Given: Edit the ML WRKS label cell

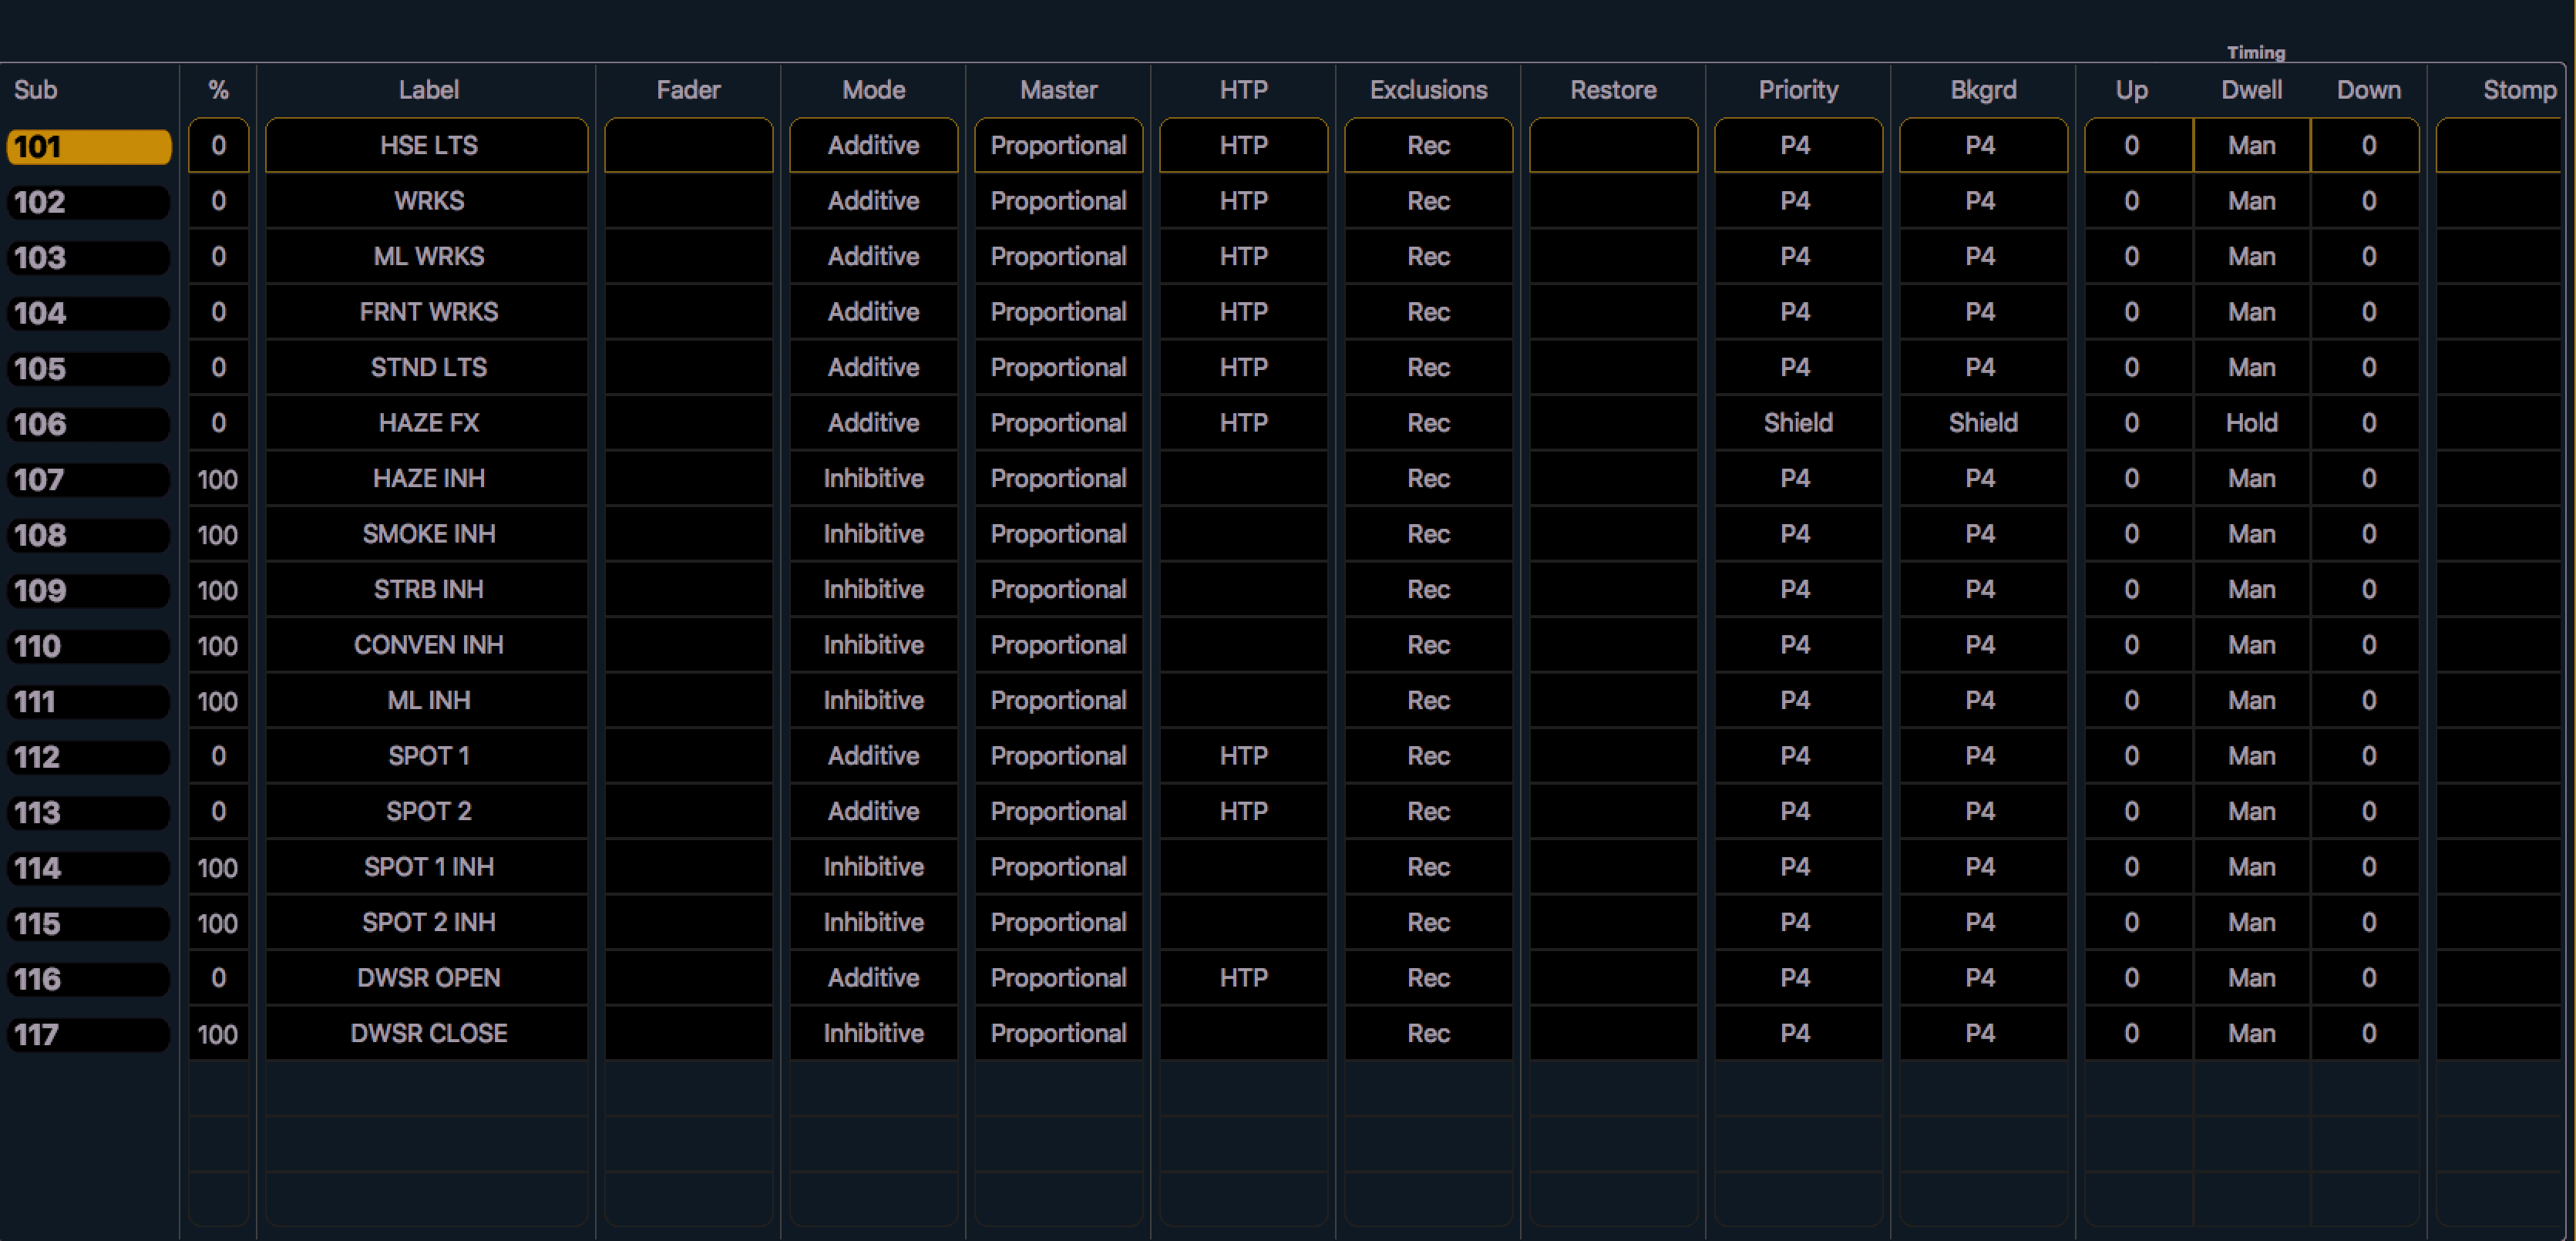Looking at the screenshot, I should [427, 257].
